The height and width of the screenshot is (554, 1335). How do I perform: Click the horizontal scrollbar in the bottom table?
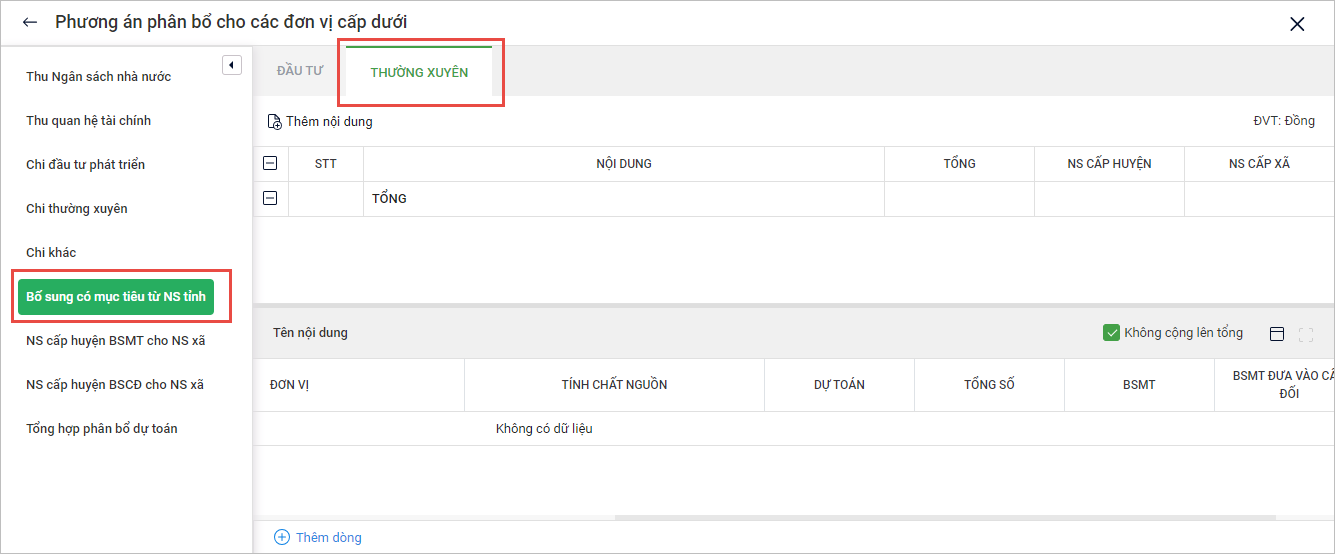(x=945, y=518)
